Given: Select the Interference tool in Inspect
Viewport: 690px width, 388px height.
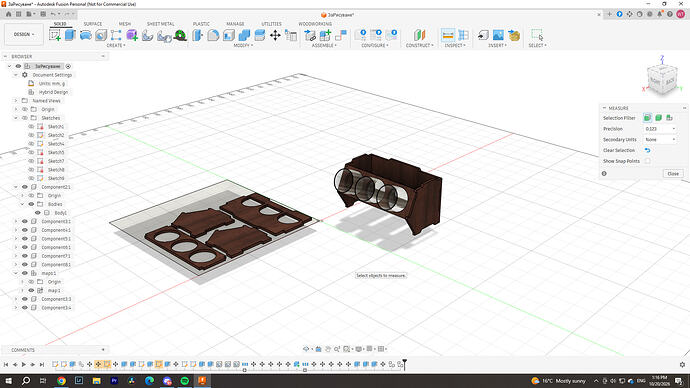Looking at the screenshot, I should pos(463,35).
